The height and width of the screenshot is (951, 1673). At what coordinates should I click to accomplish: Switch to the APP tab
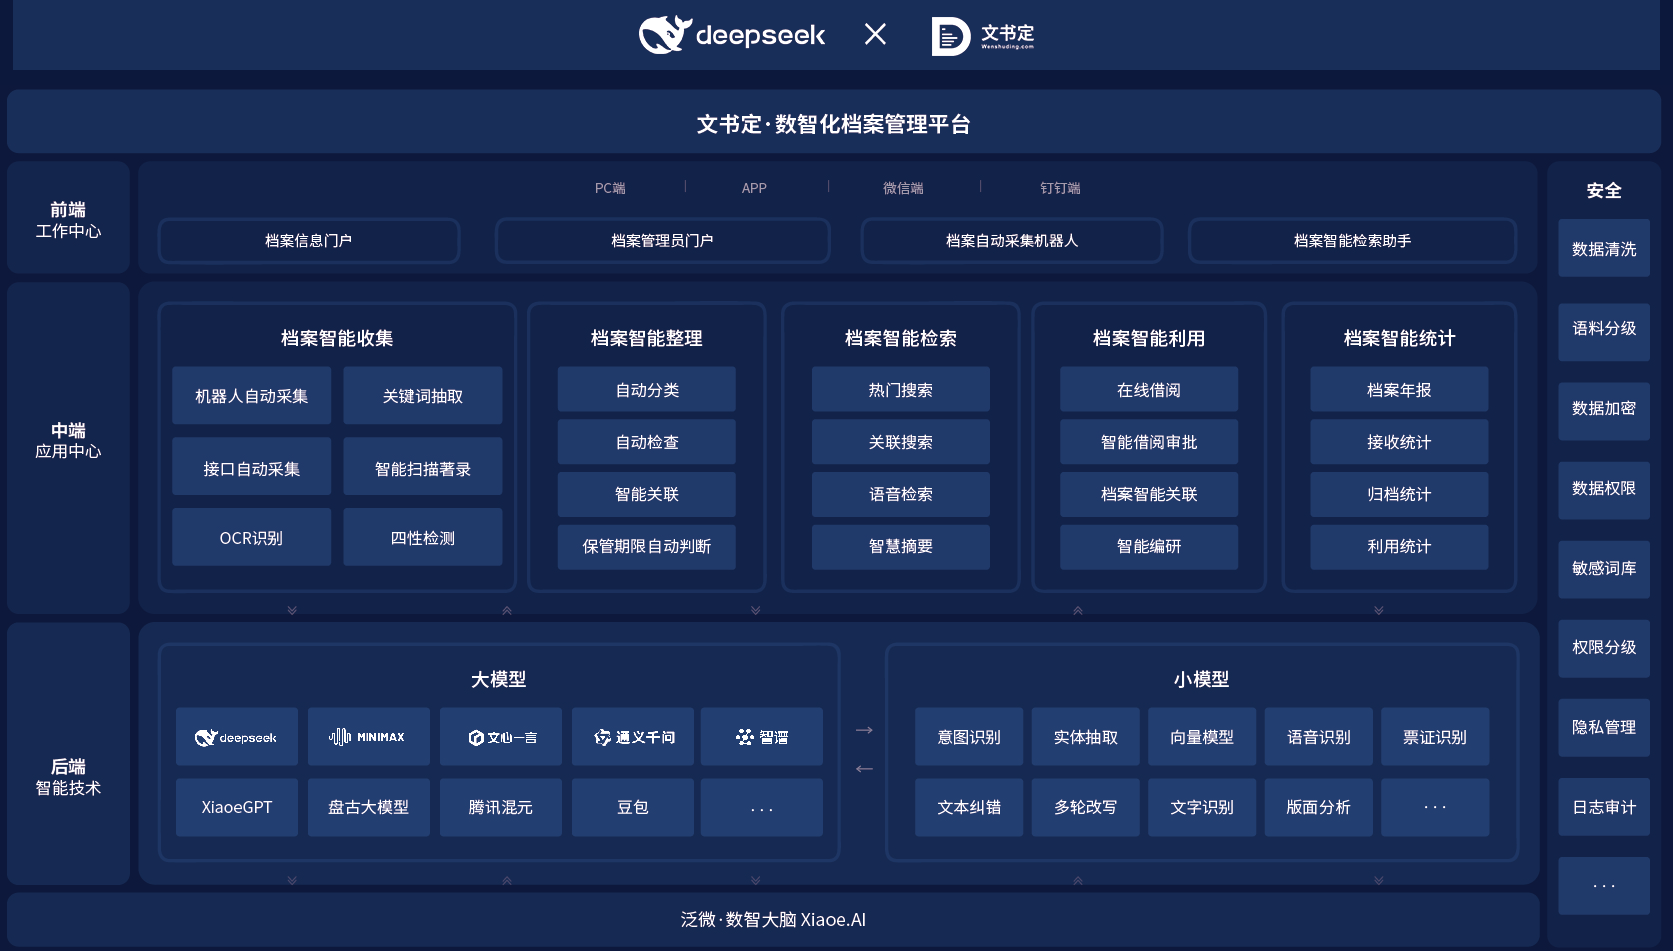point(754,188)
